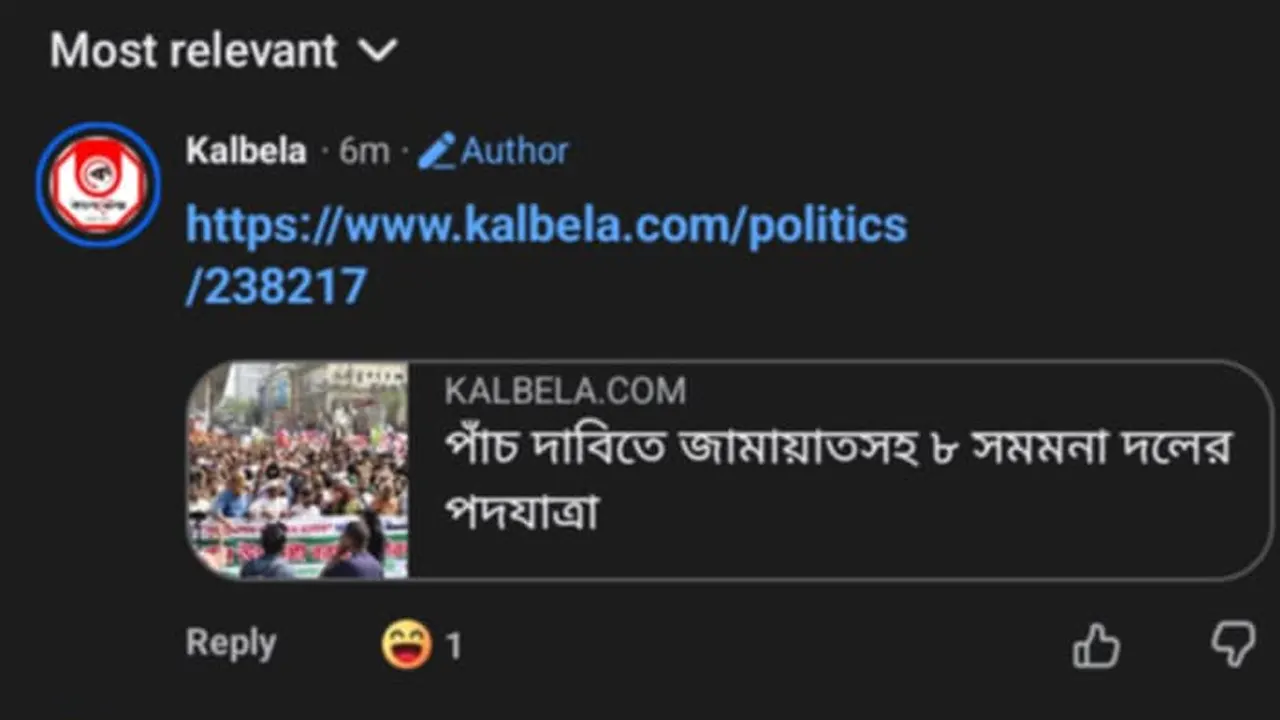View the laughing emoji reaction

407,645
